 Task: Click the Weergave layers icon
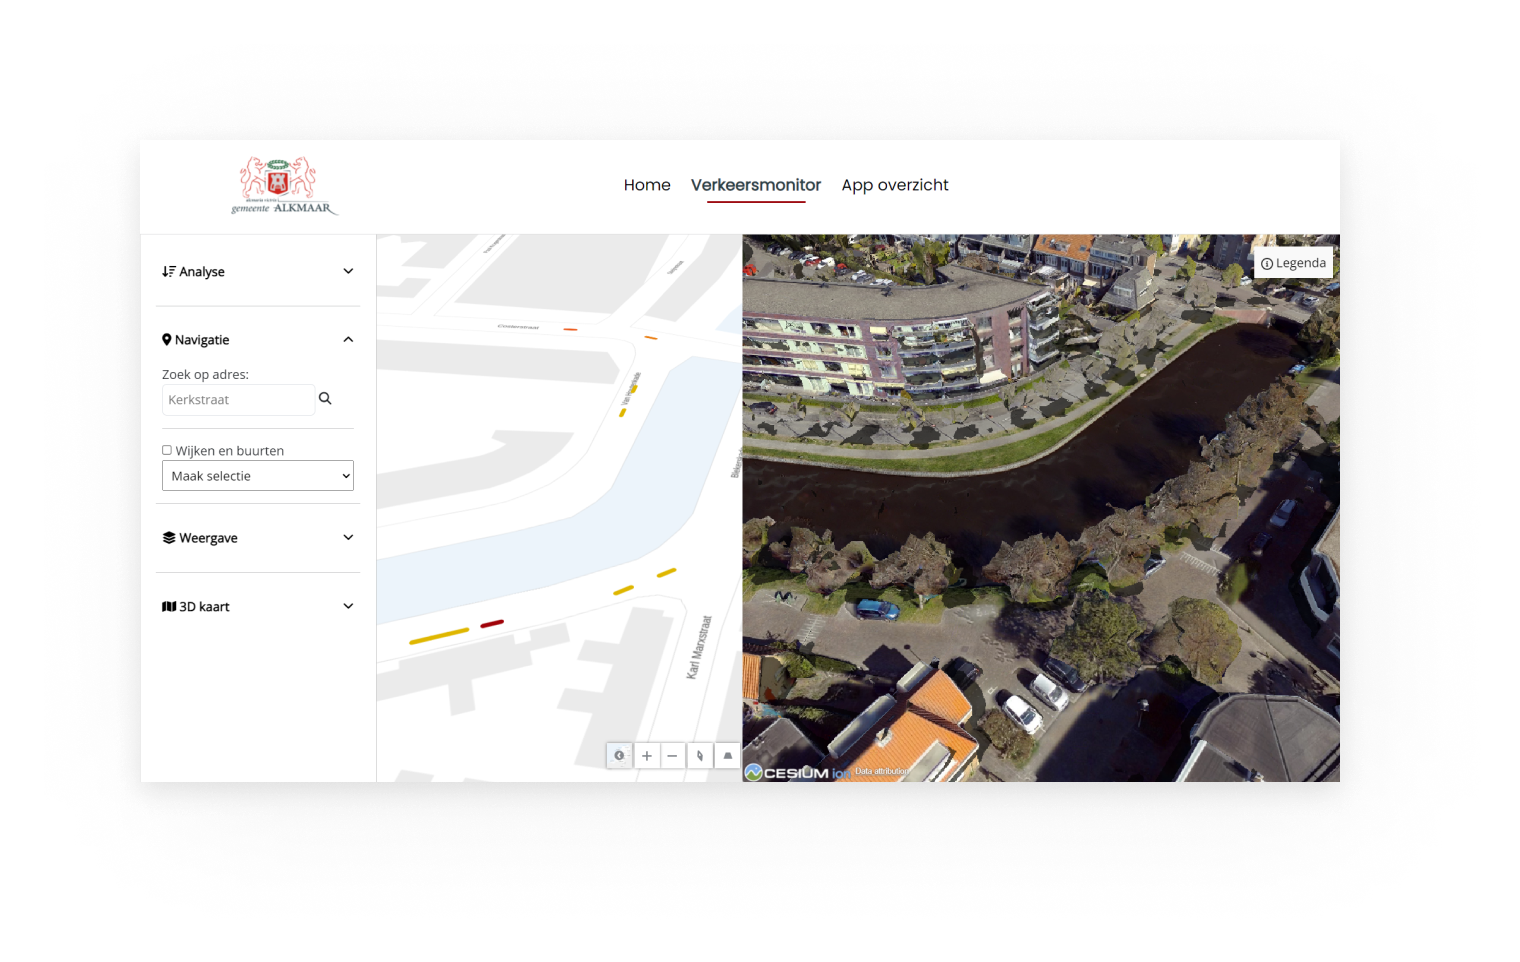click(x=167, y=537)
